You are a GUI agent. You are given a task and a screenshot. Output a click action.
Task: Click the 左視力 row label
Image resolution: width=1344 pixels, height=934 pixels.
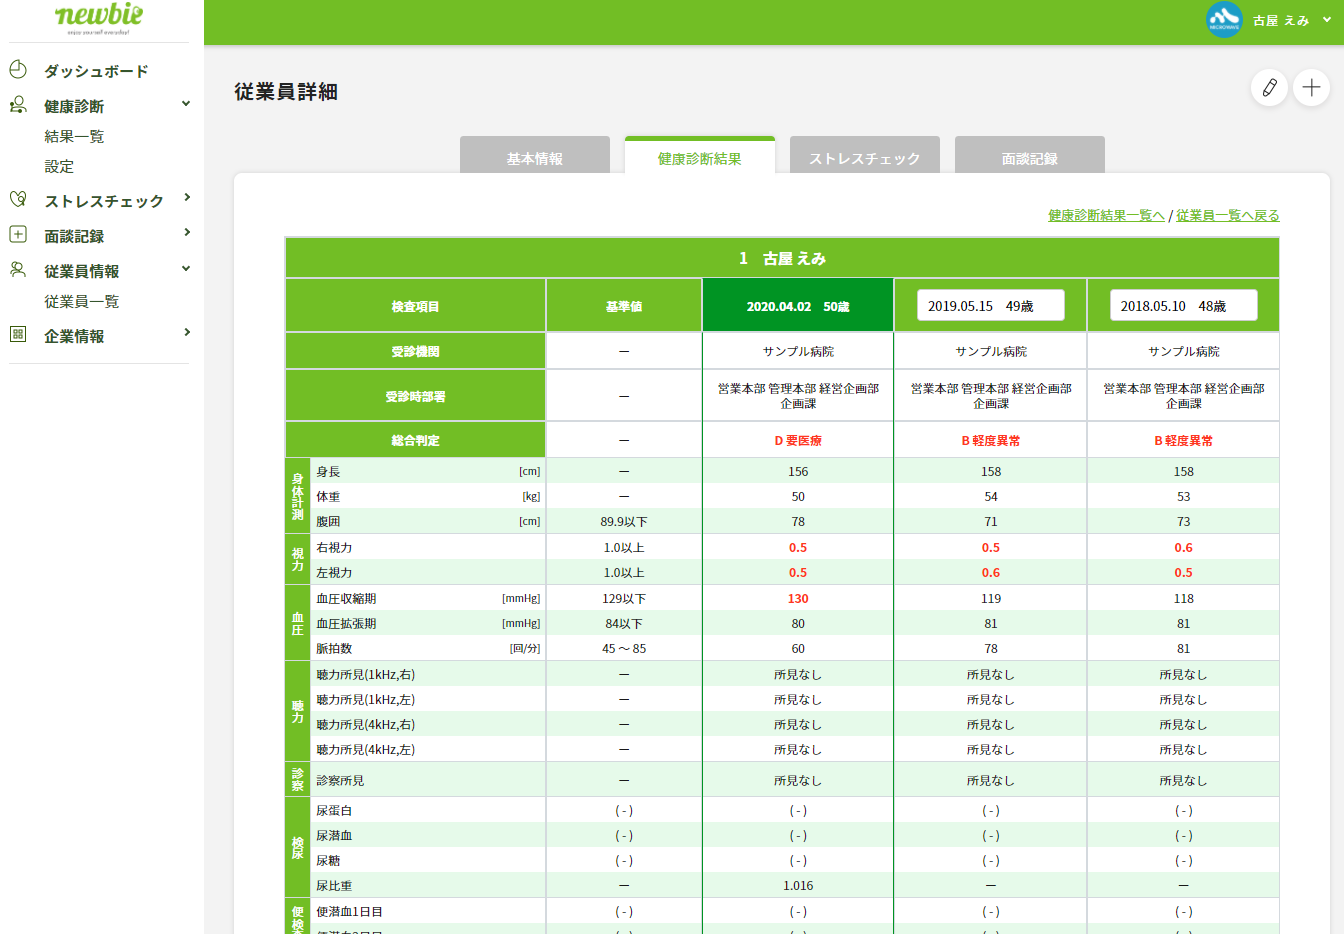tap(334, 572)
